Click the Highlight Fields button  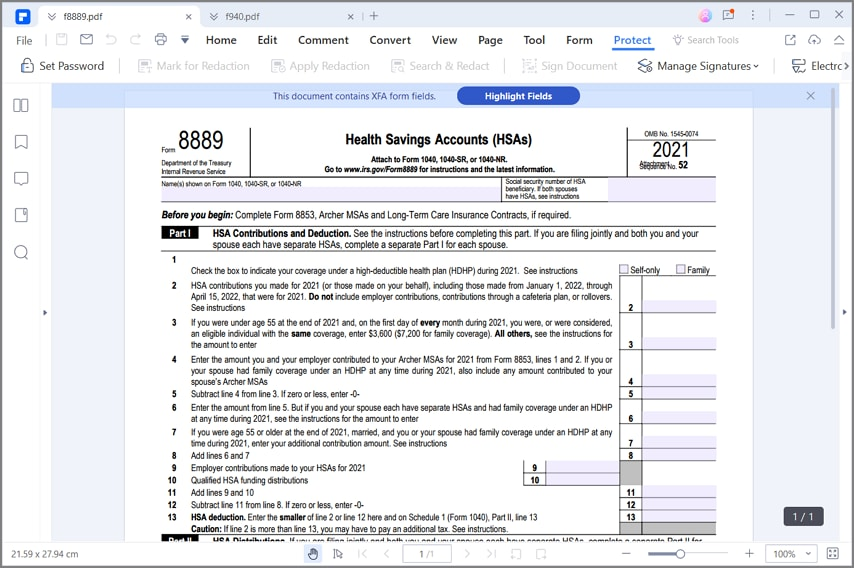[518, 96]
